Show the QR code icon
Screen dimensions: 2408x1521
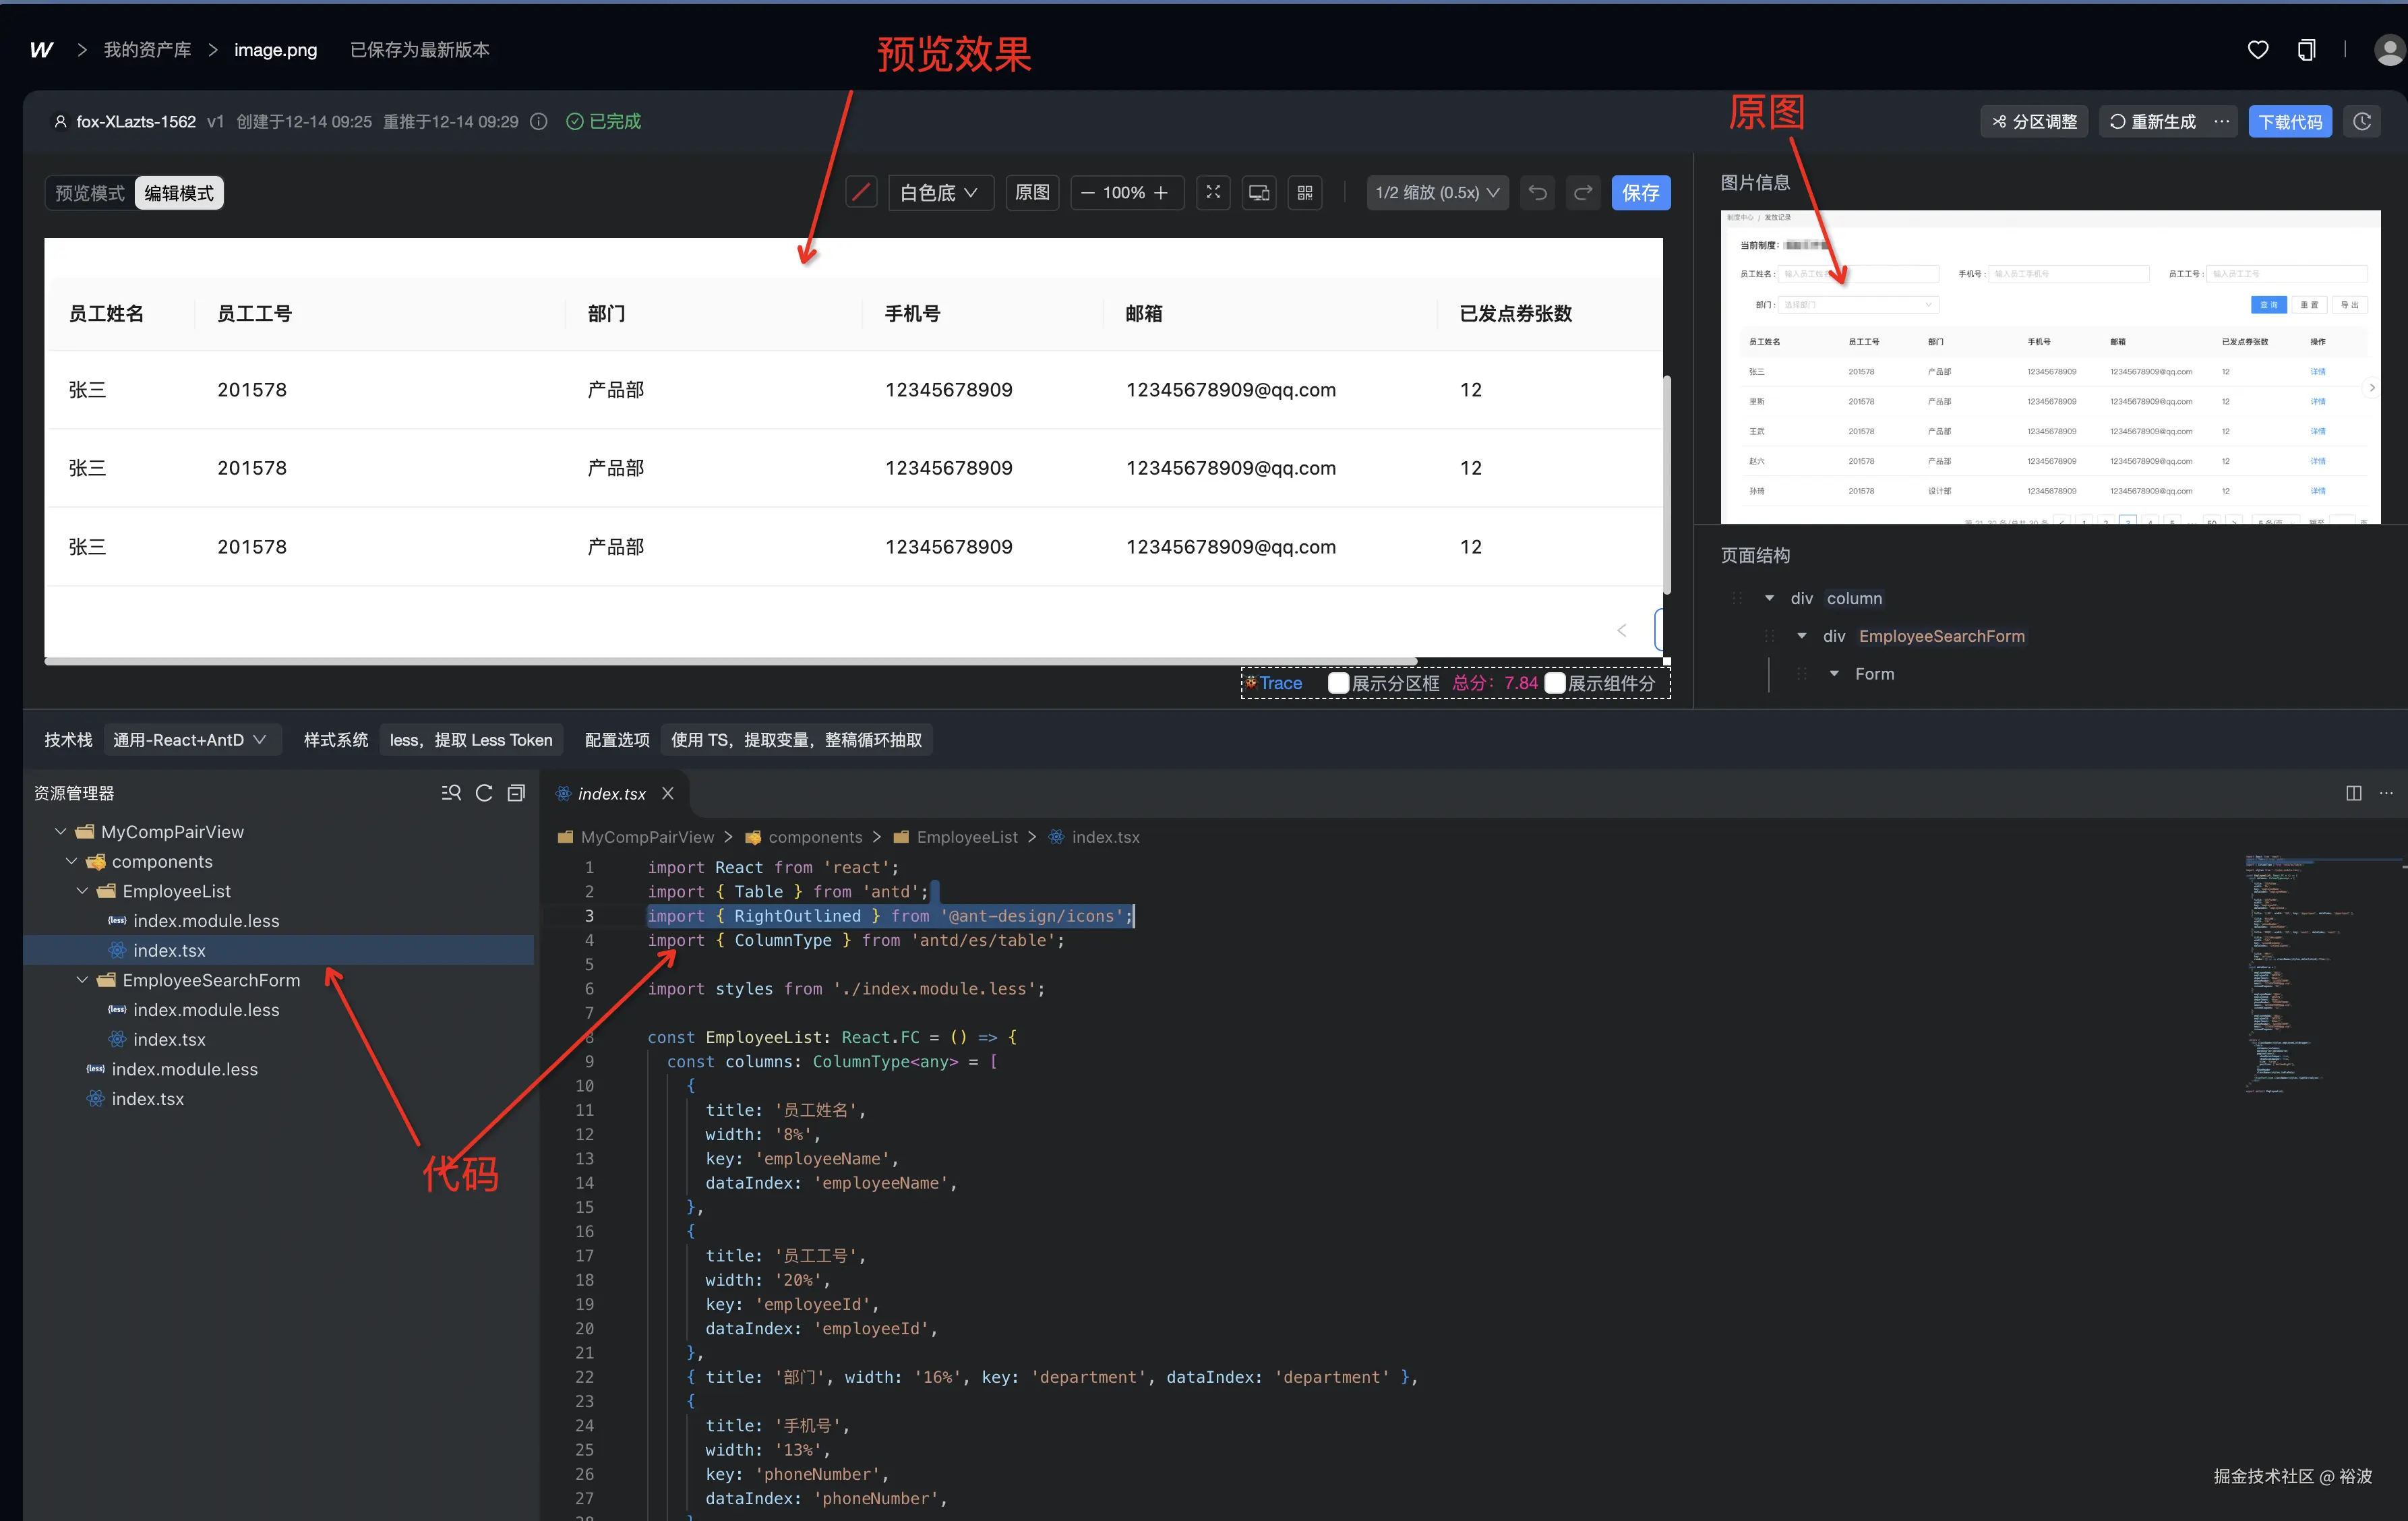(x=1305, y=192)
